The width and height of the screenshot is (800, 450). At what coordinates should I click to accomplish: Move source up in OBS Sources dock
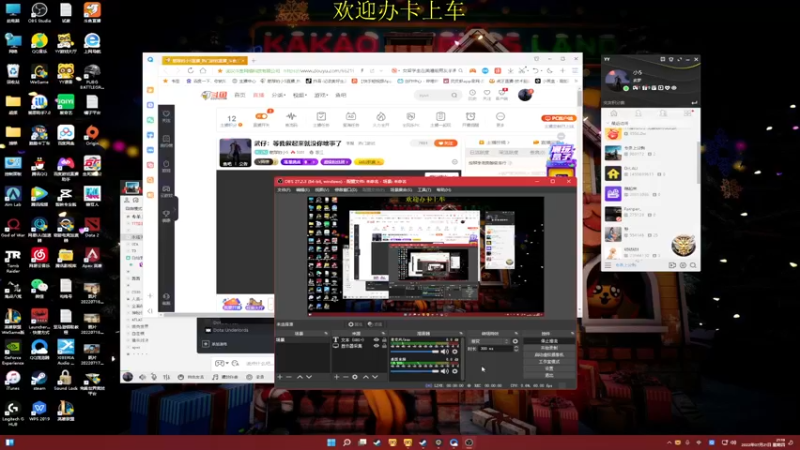click(366, 377)
